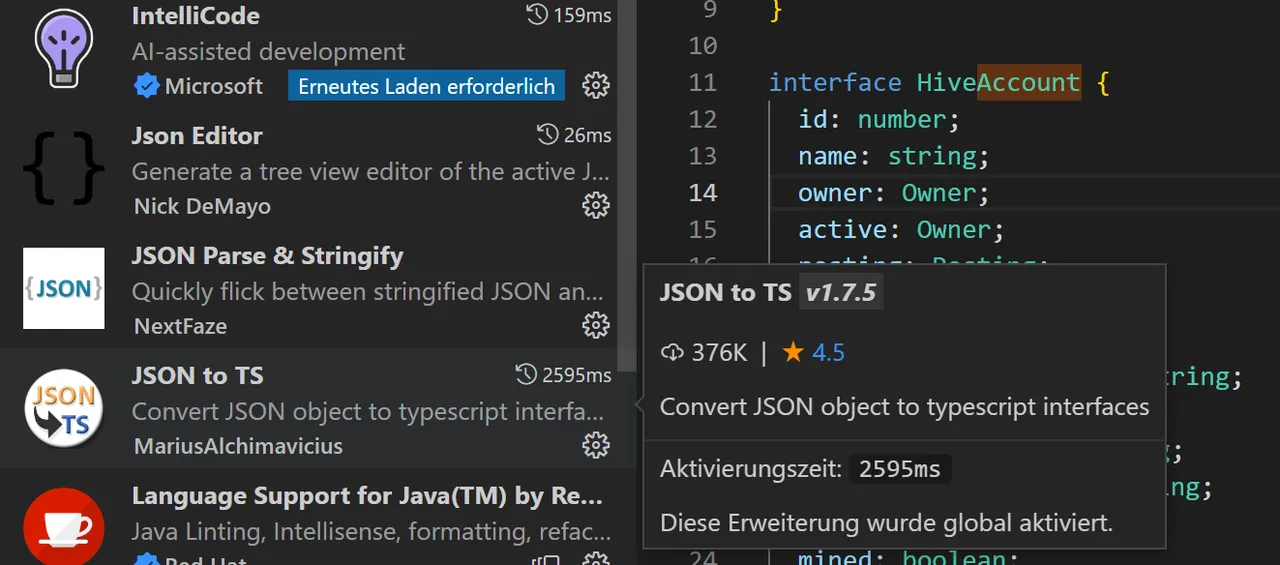The height and width of the screenshot is (565, 1280).
Task: Click the tooltip description Convert JSON object text
Action: (905, 407)
